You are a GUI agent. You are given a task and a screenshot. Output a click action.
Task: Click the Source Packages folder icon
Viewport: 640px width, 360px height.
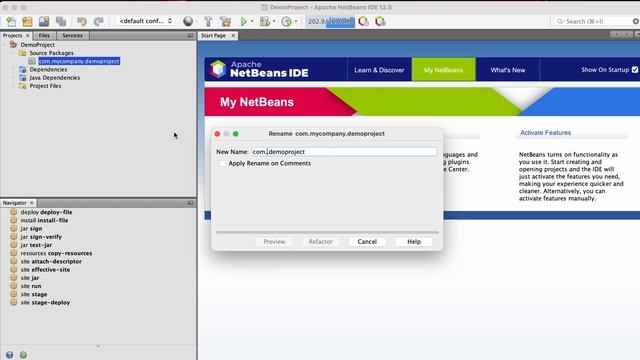22,53
